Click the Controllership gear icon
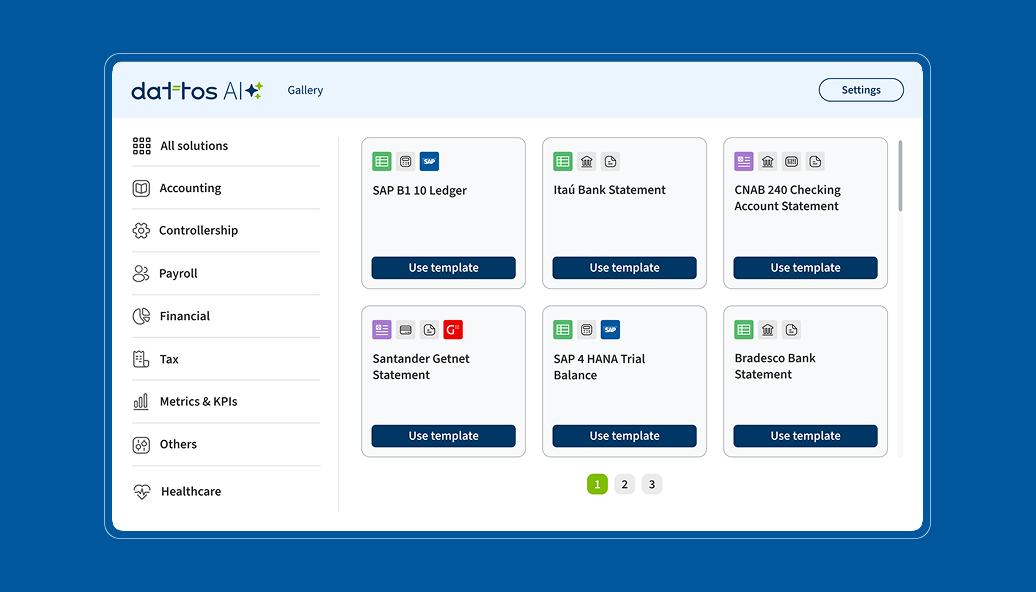 tap(141, 231)
